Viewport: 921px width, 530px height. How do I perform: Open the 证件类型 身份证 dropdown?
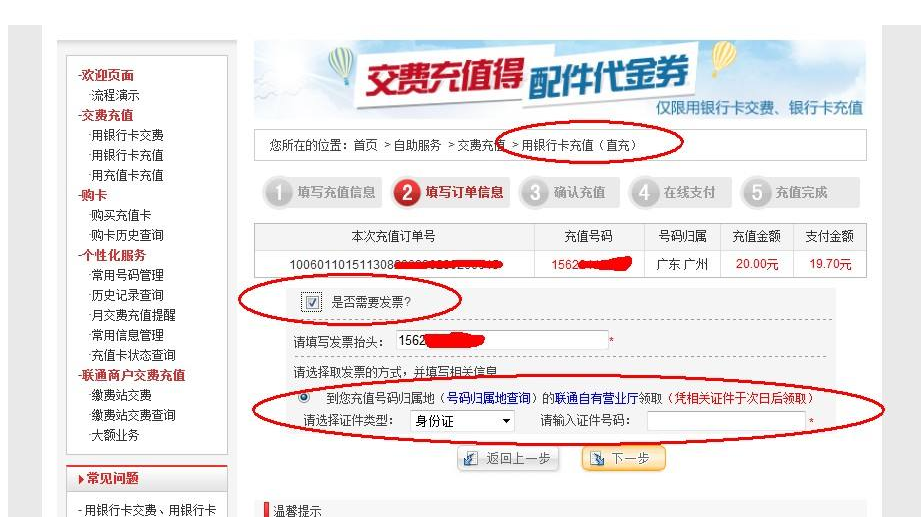click(x=462, y=421)
